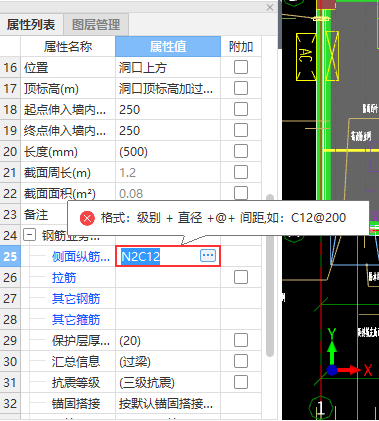Tick 附加 checkbox for 起点伸入墙内 row
This screenshot has height=421, width=379.
[241, 109]
